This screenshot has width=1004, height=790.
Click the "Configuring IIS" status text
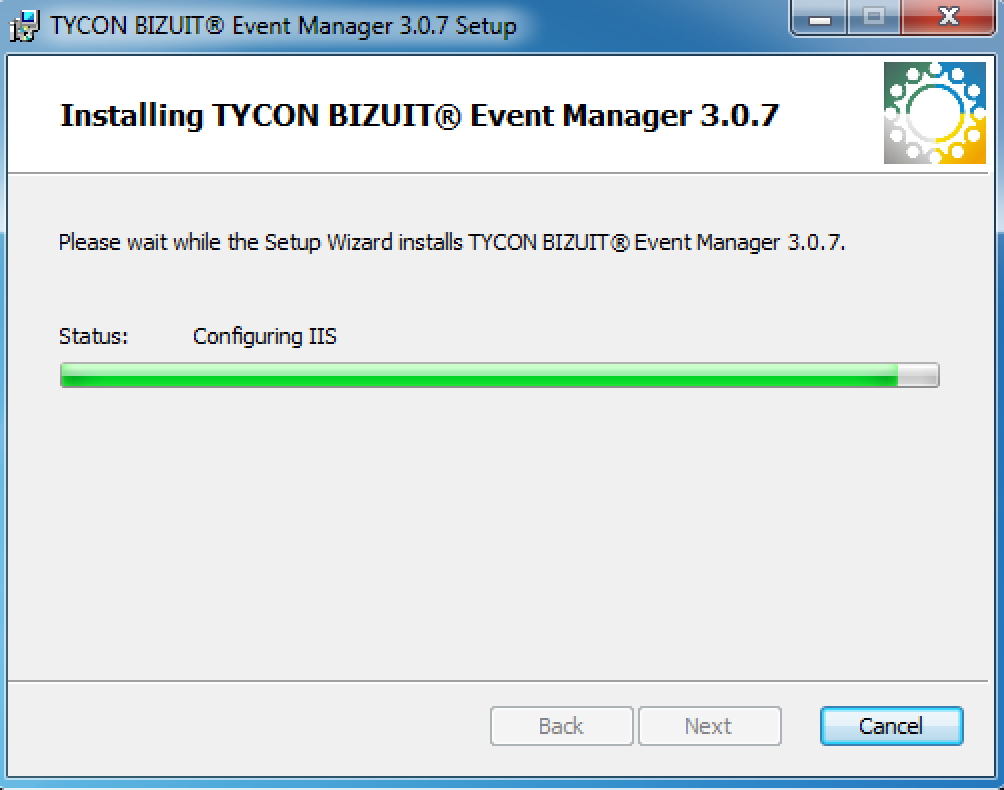264,337
